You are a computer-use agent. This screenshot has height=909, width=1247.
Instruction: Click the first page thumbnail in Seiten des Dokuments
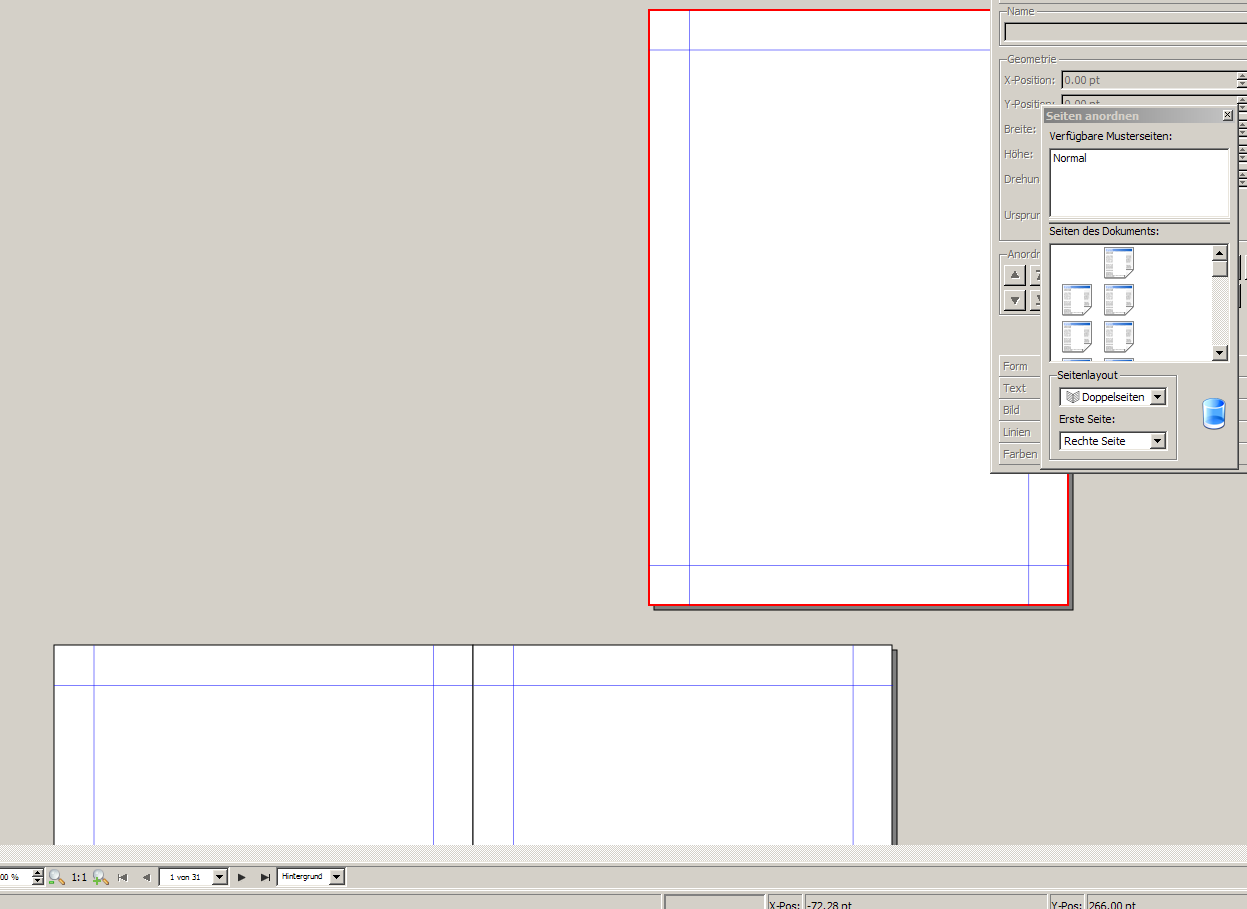point(1119,263)
